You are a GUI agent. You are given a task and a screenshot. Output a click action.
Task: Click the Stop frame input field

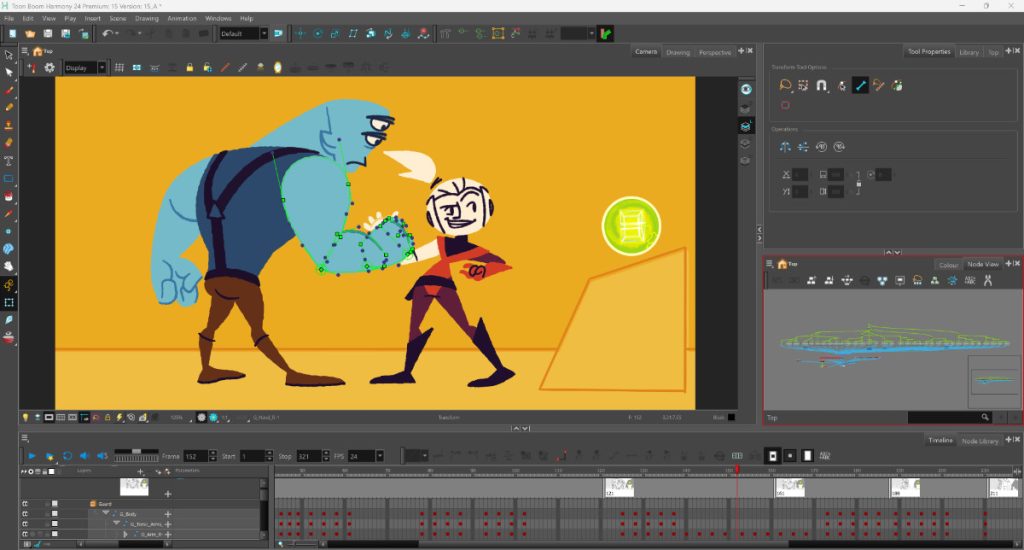coord(309,456)
